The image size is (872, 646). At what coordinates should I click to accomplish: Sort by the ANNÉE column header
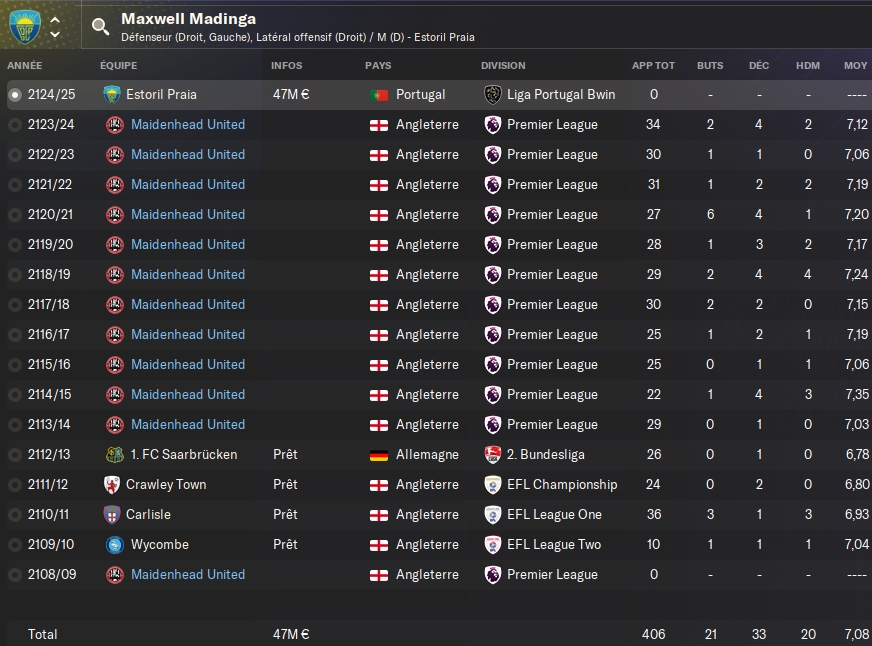(x=25, y=66)
